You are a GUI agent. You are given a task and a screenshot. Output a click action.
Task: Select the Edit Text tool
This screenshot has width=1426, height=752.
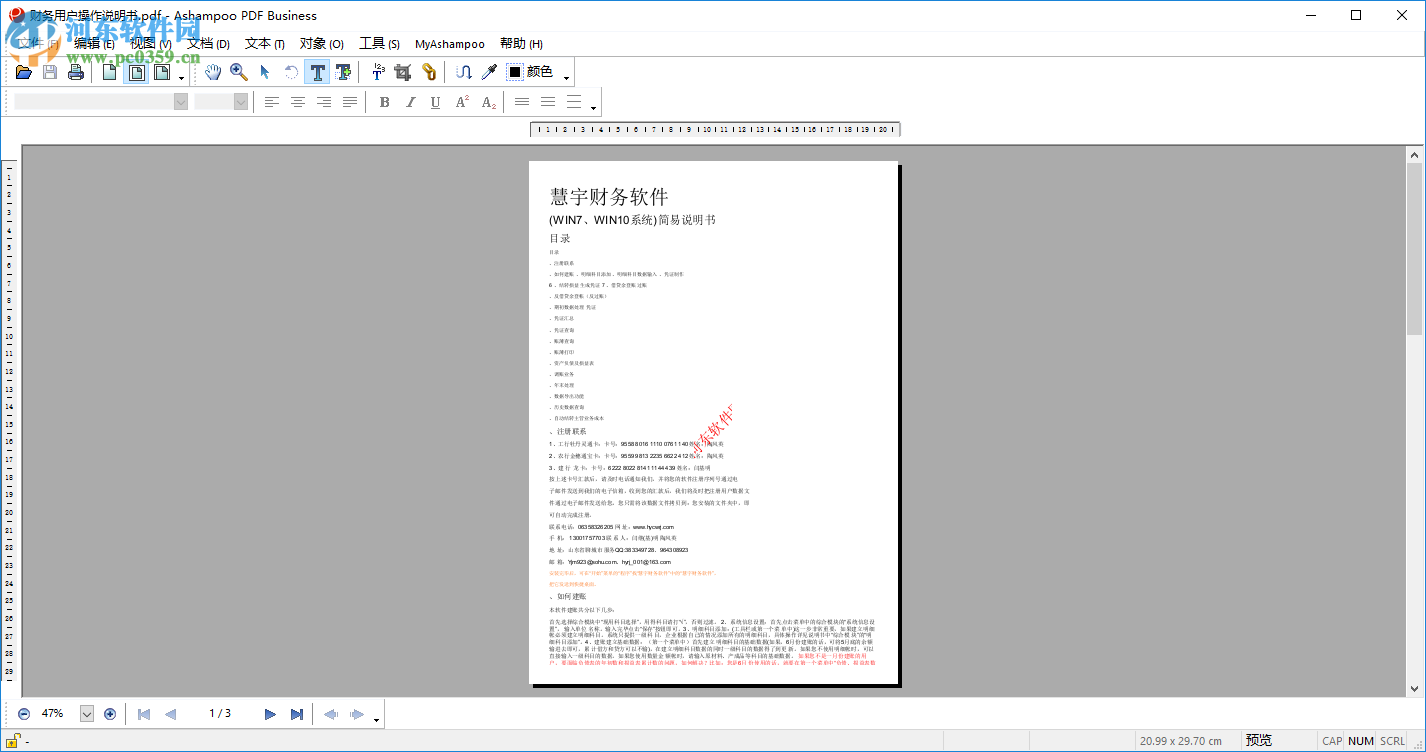(317, 72)
